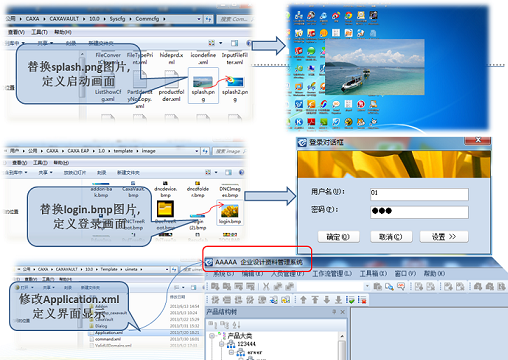Collapse the 产品大类 tree node

tap(212, 335)
